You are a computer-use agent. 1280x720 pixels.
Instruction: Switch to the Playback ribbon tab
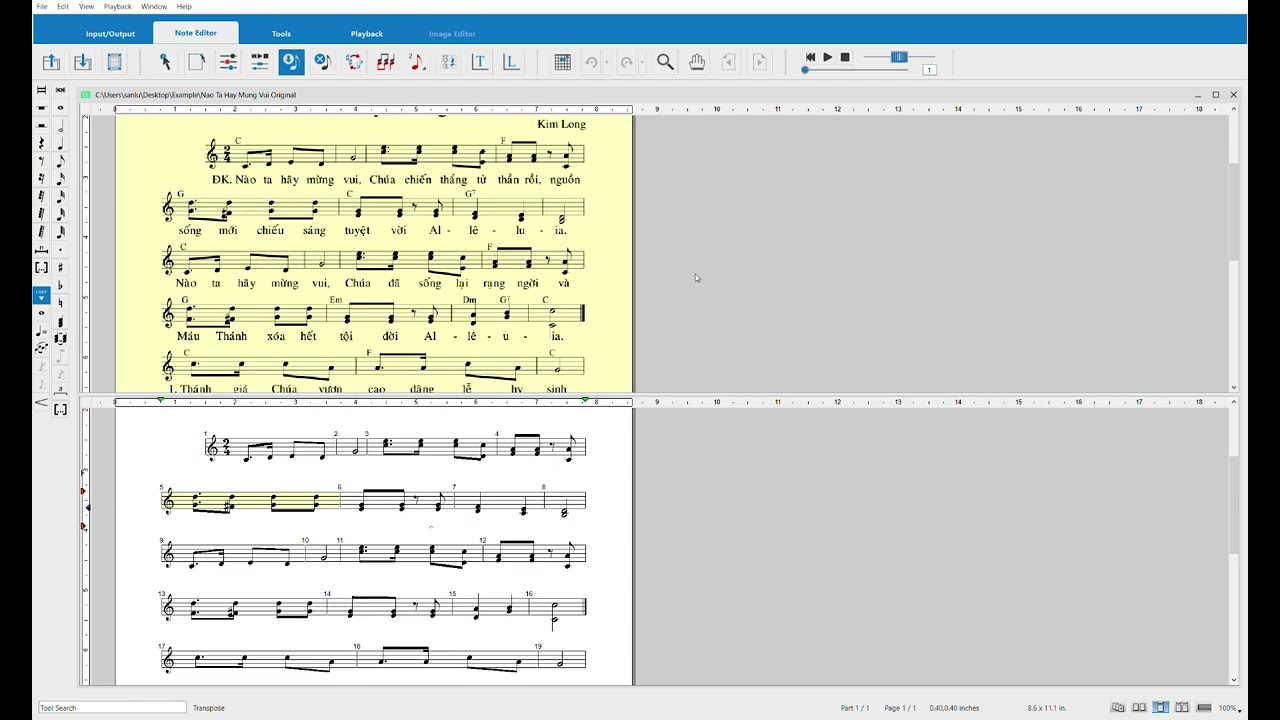[x=367, y=34]
